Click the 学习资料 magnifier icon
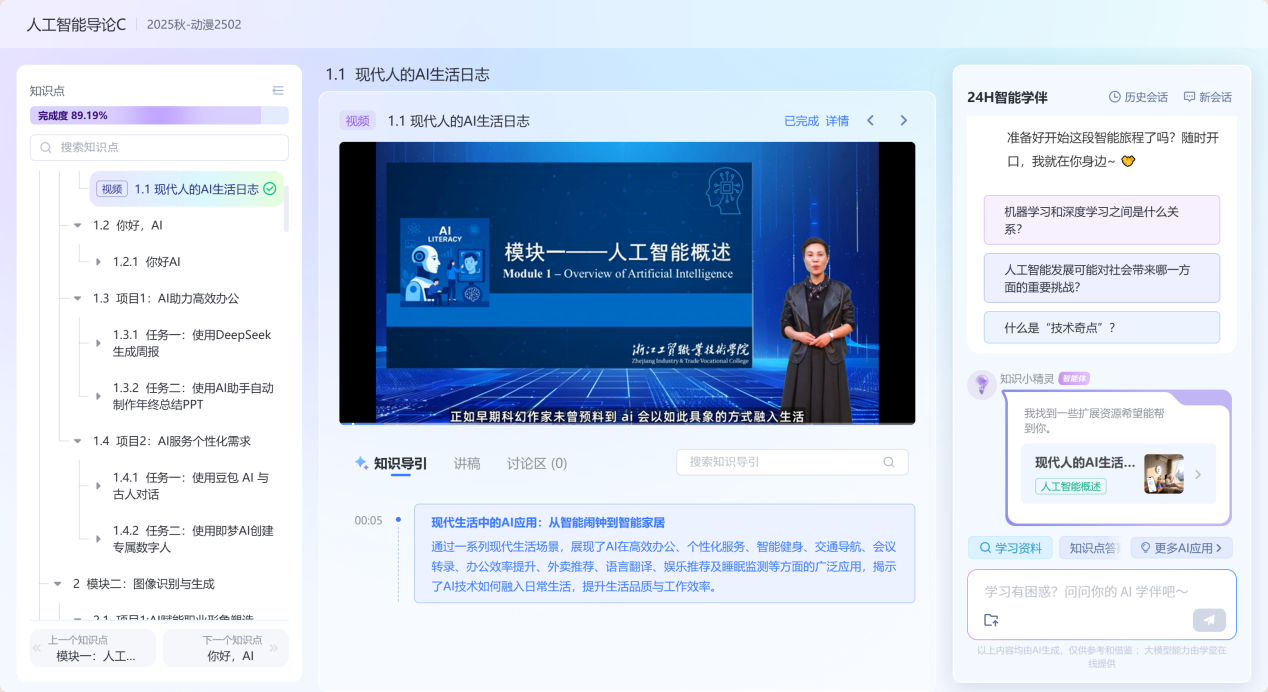The image size is (1268, 692). point(984,547)
